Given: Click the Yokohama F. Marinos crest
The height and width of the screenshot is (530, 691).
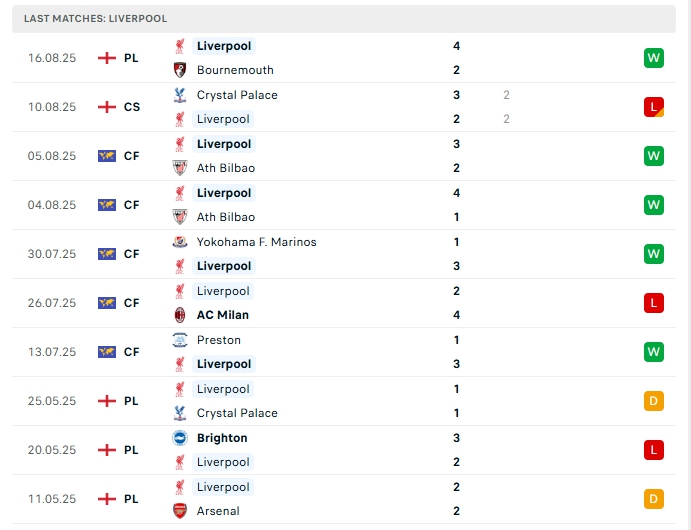Looking at the screenshot, I should point(180,242).
